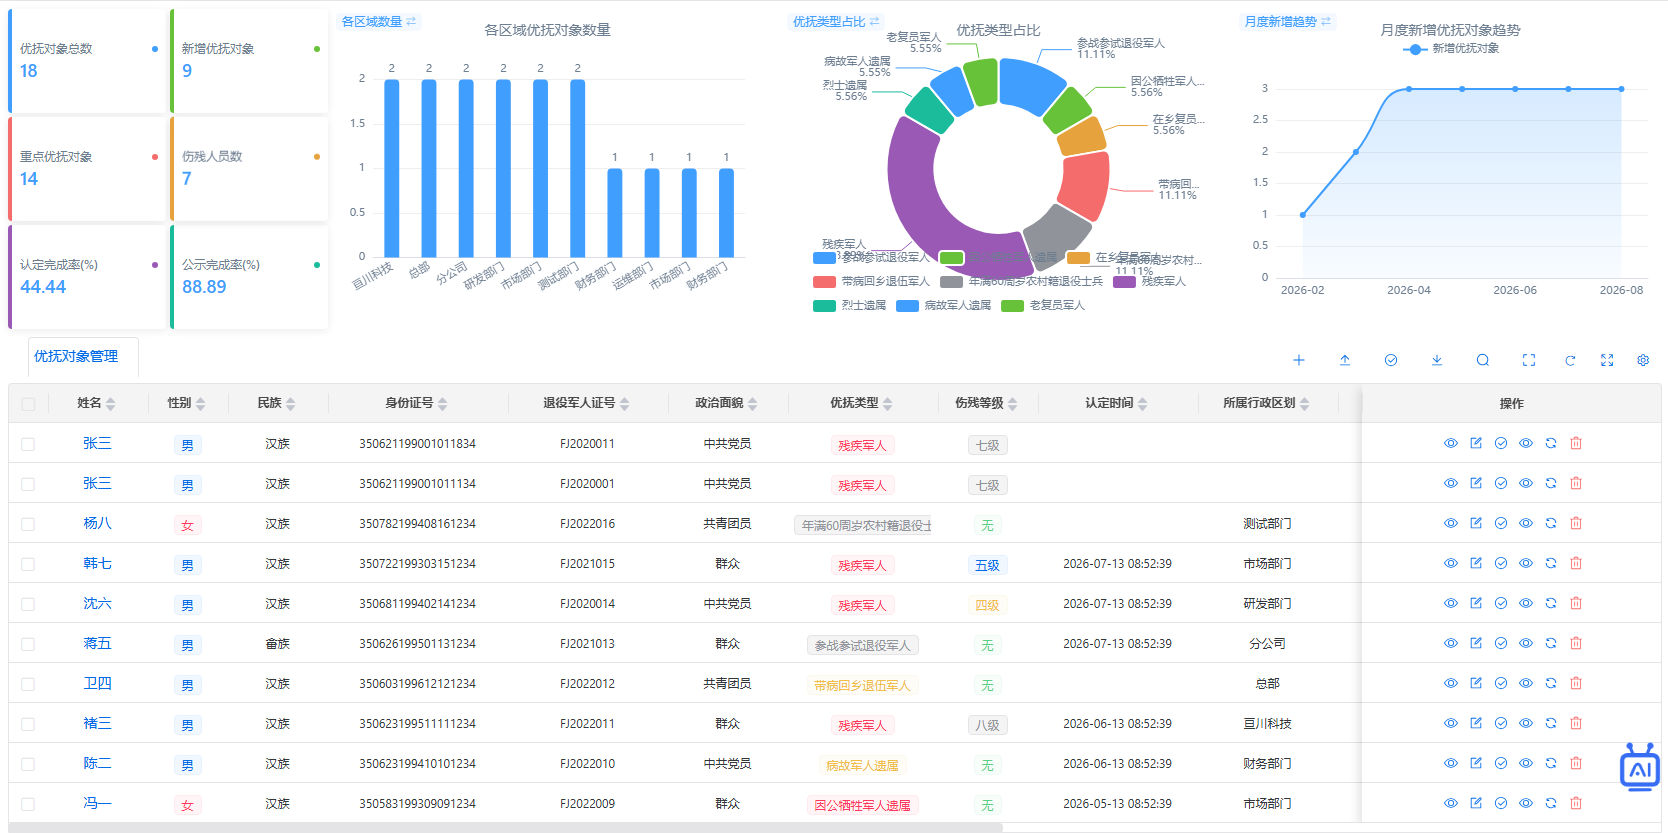Check the box for 褚三 row
Image resolution: width=1668 pixels, height=833 pixels.
[28, 724]
